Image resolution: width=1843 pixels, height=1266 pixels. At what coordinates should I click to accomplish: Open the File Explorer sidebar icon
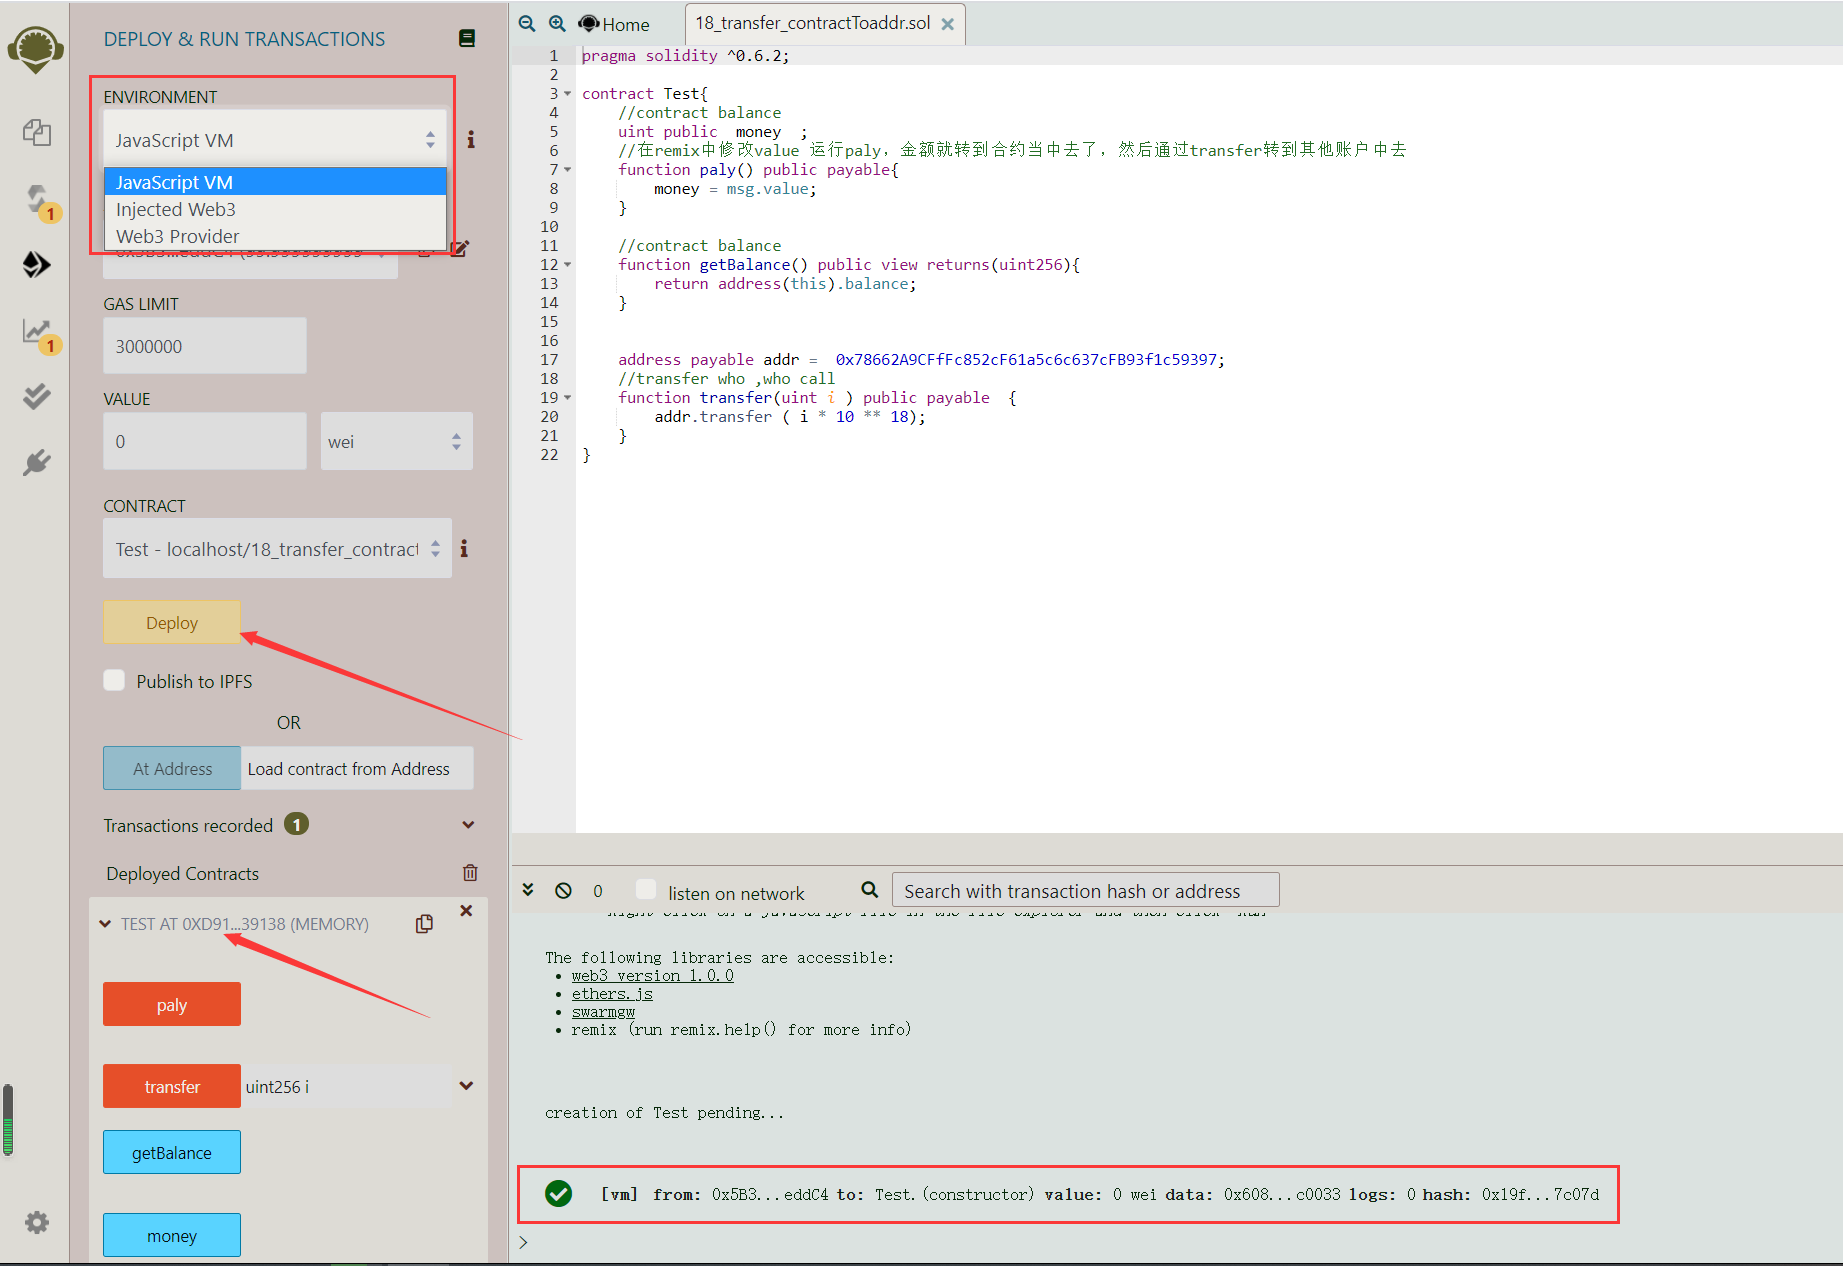[37, 133]
